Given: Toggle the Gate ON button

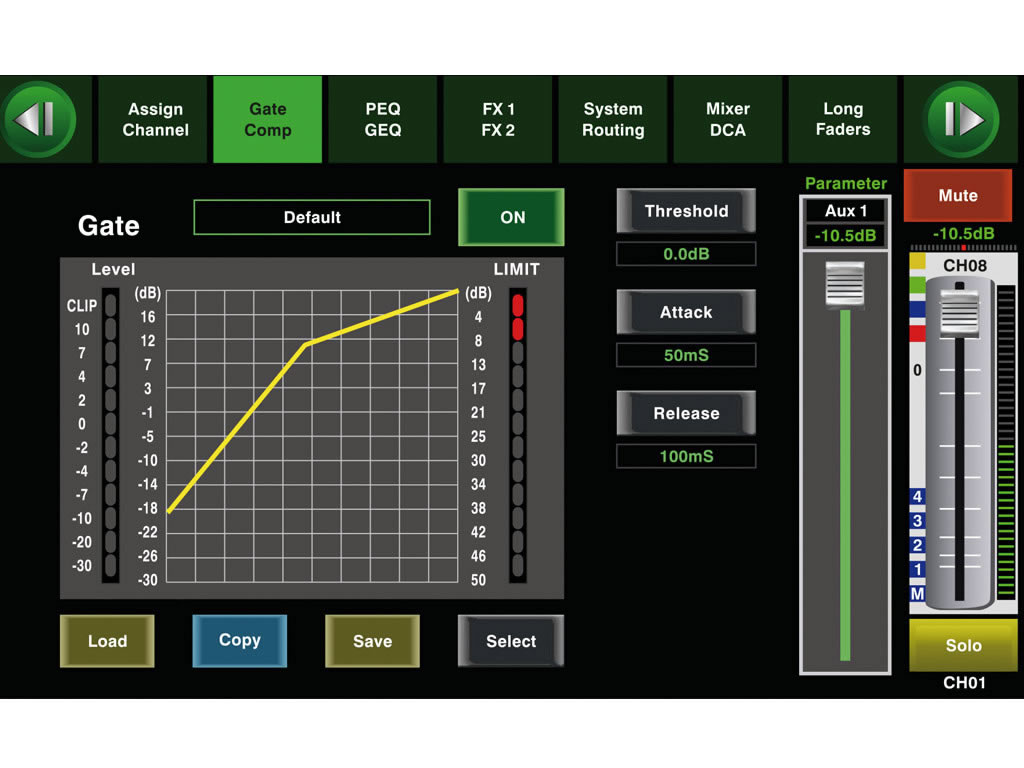Looking at the screenshot, I should [x=511, y=217].
